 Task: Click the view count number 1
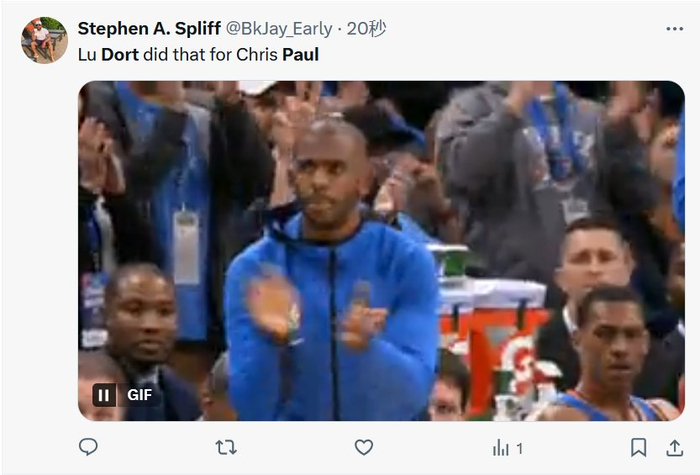point(519,448)
